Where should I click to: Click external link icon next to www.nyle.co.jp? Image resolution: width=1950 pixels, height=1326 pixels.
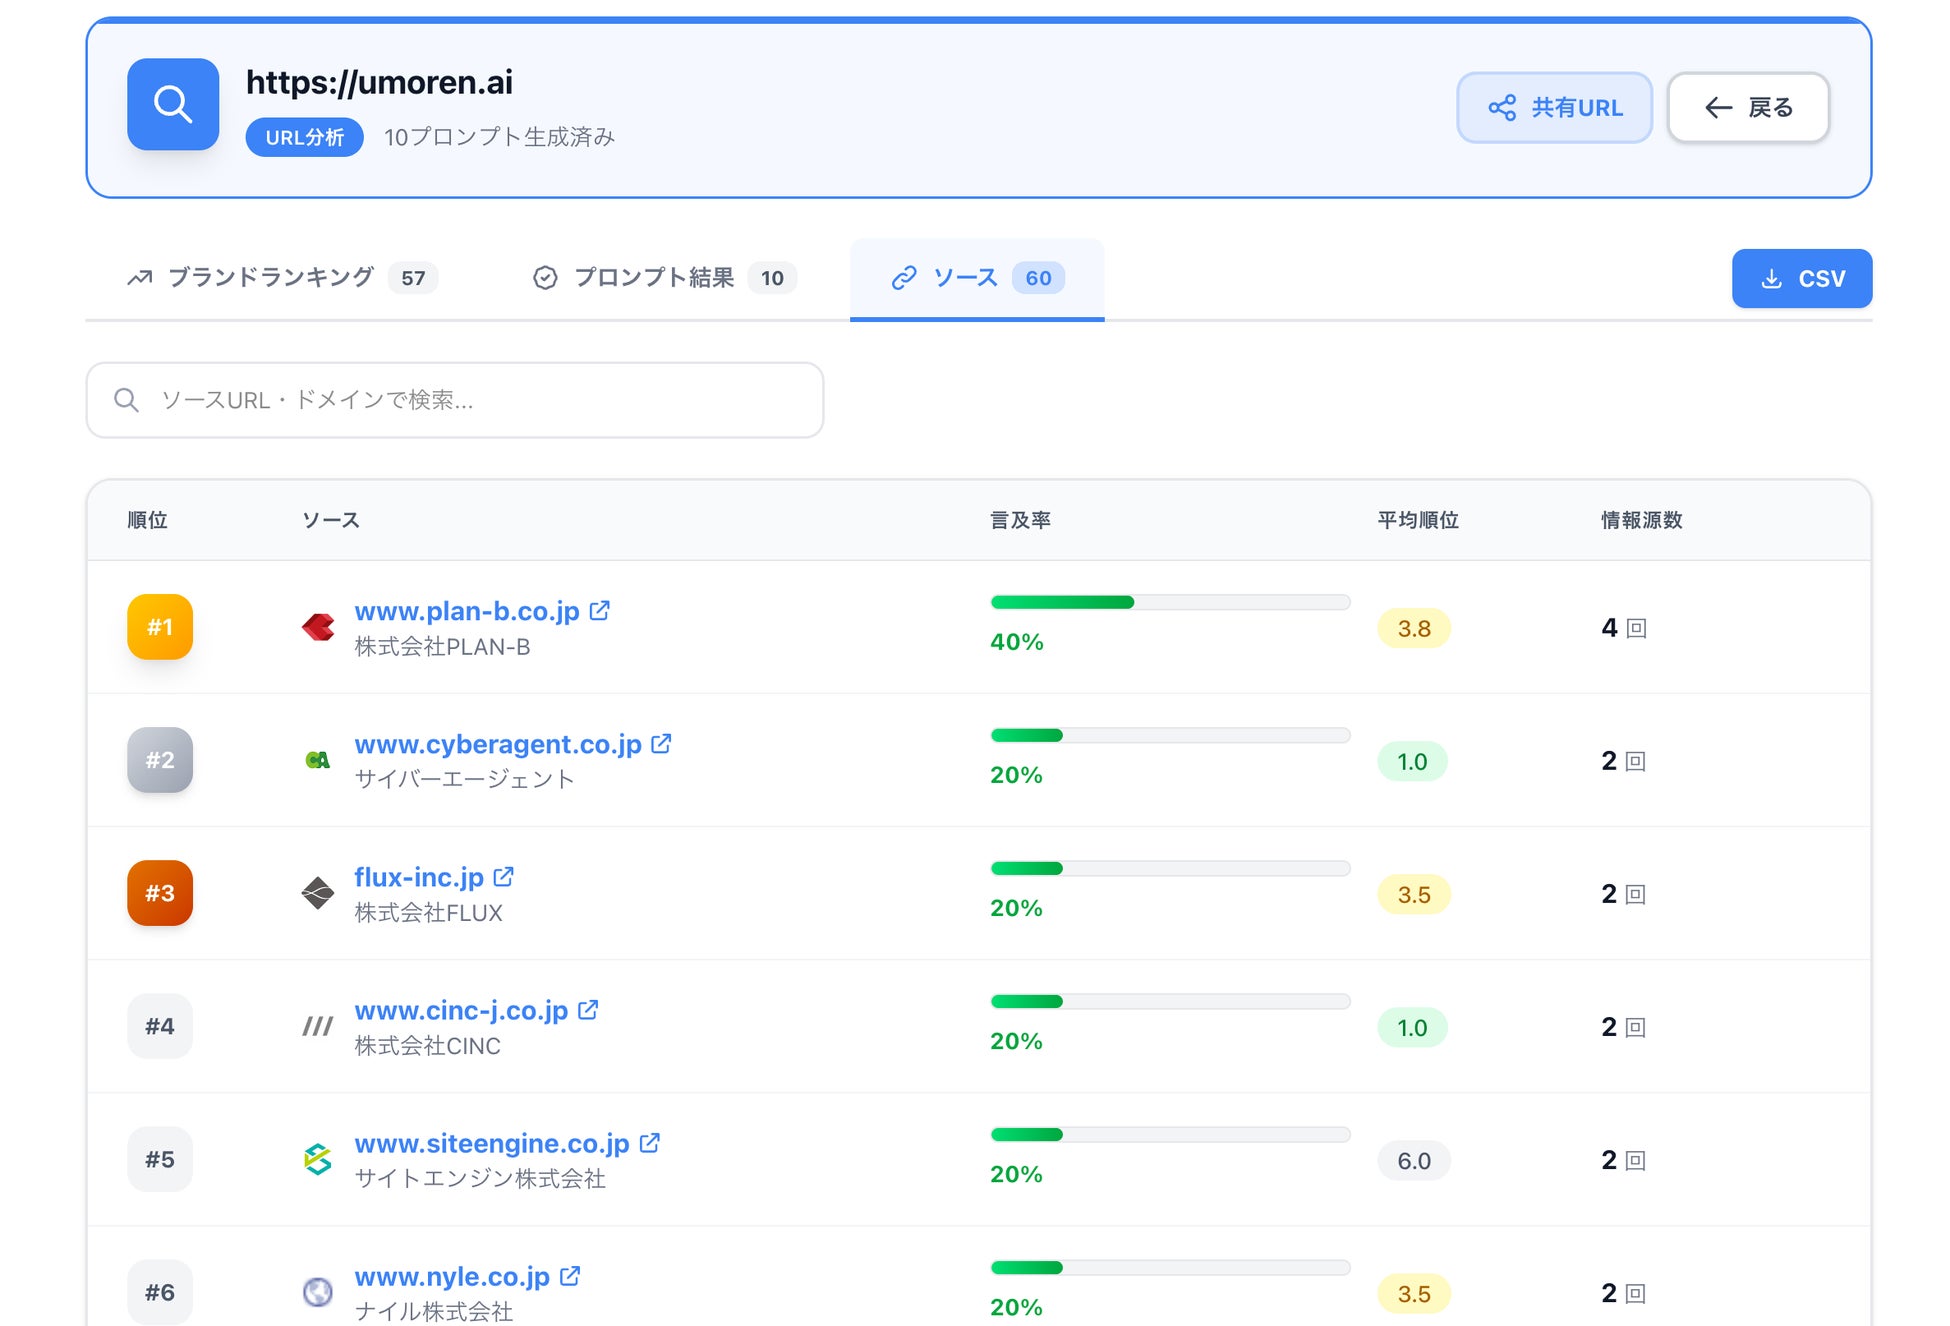(x=570, y=1275)
